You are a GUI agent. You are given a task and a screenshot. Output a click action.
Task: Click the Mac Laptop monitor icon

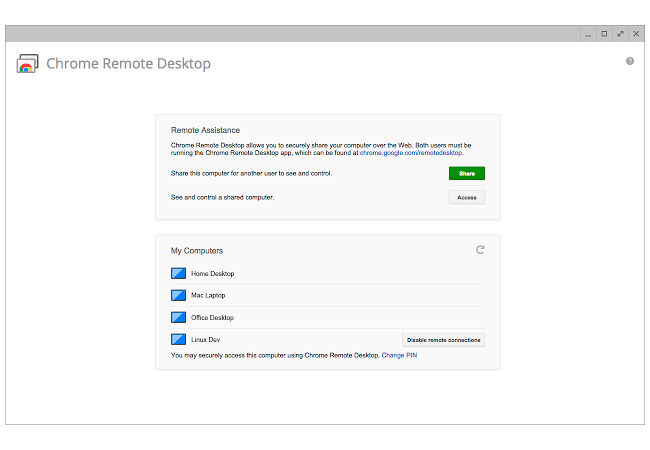178,295
